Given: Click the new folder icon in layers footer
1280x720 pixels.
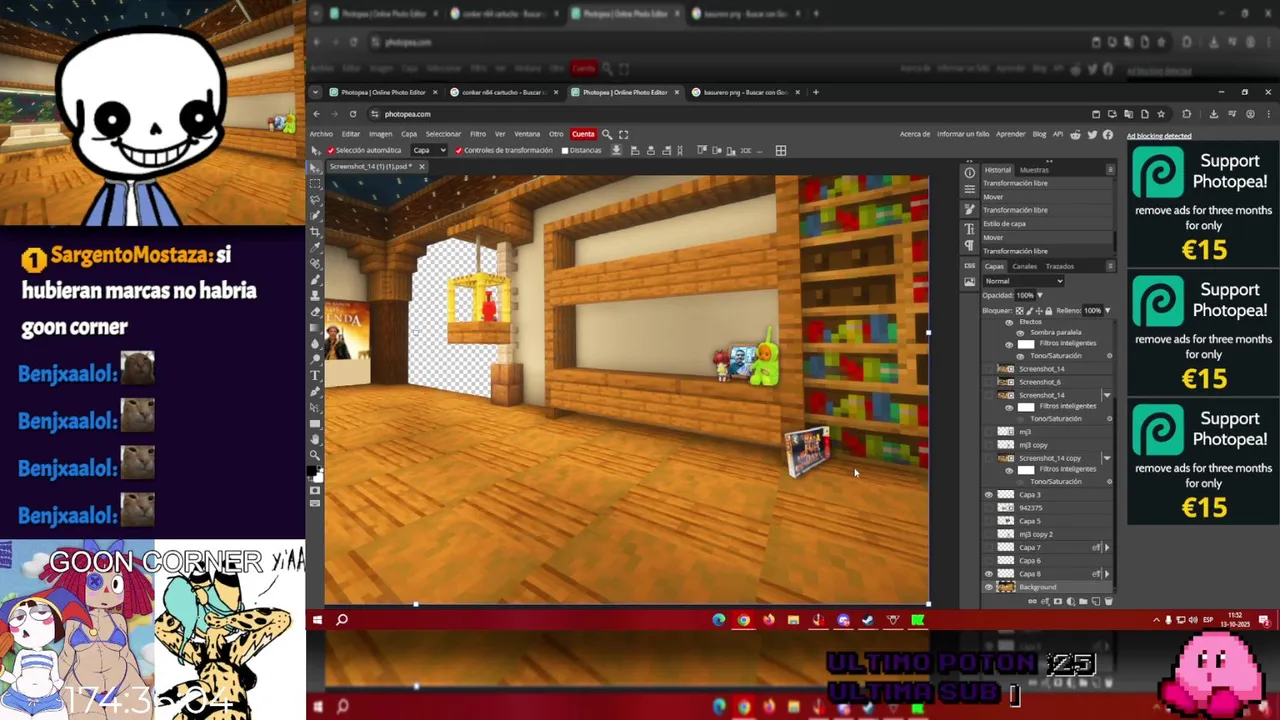Looking at the screenshot, I should coord(1083,601).
